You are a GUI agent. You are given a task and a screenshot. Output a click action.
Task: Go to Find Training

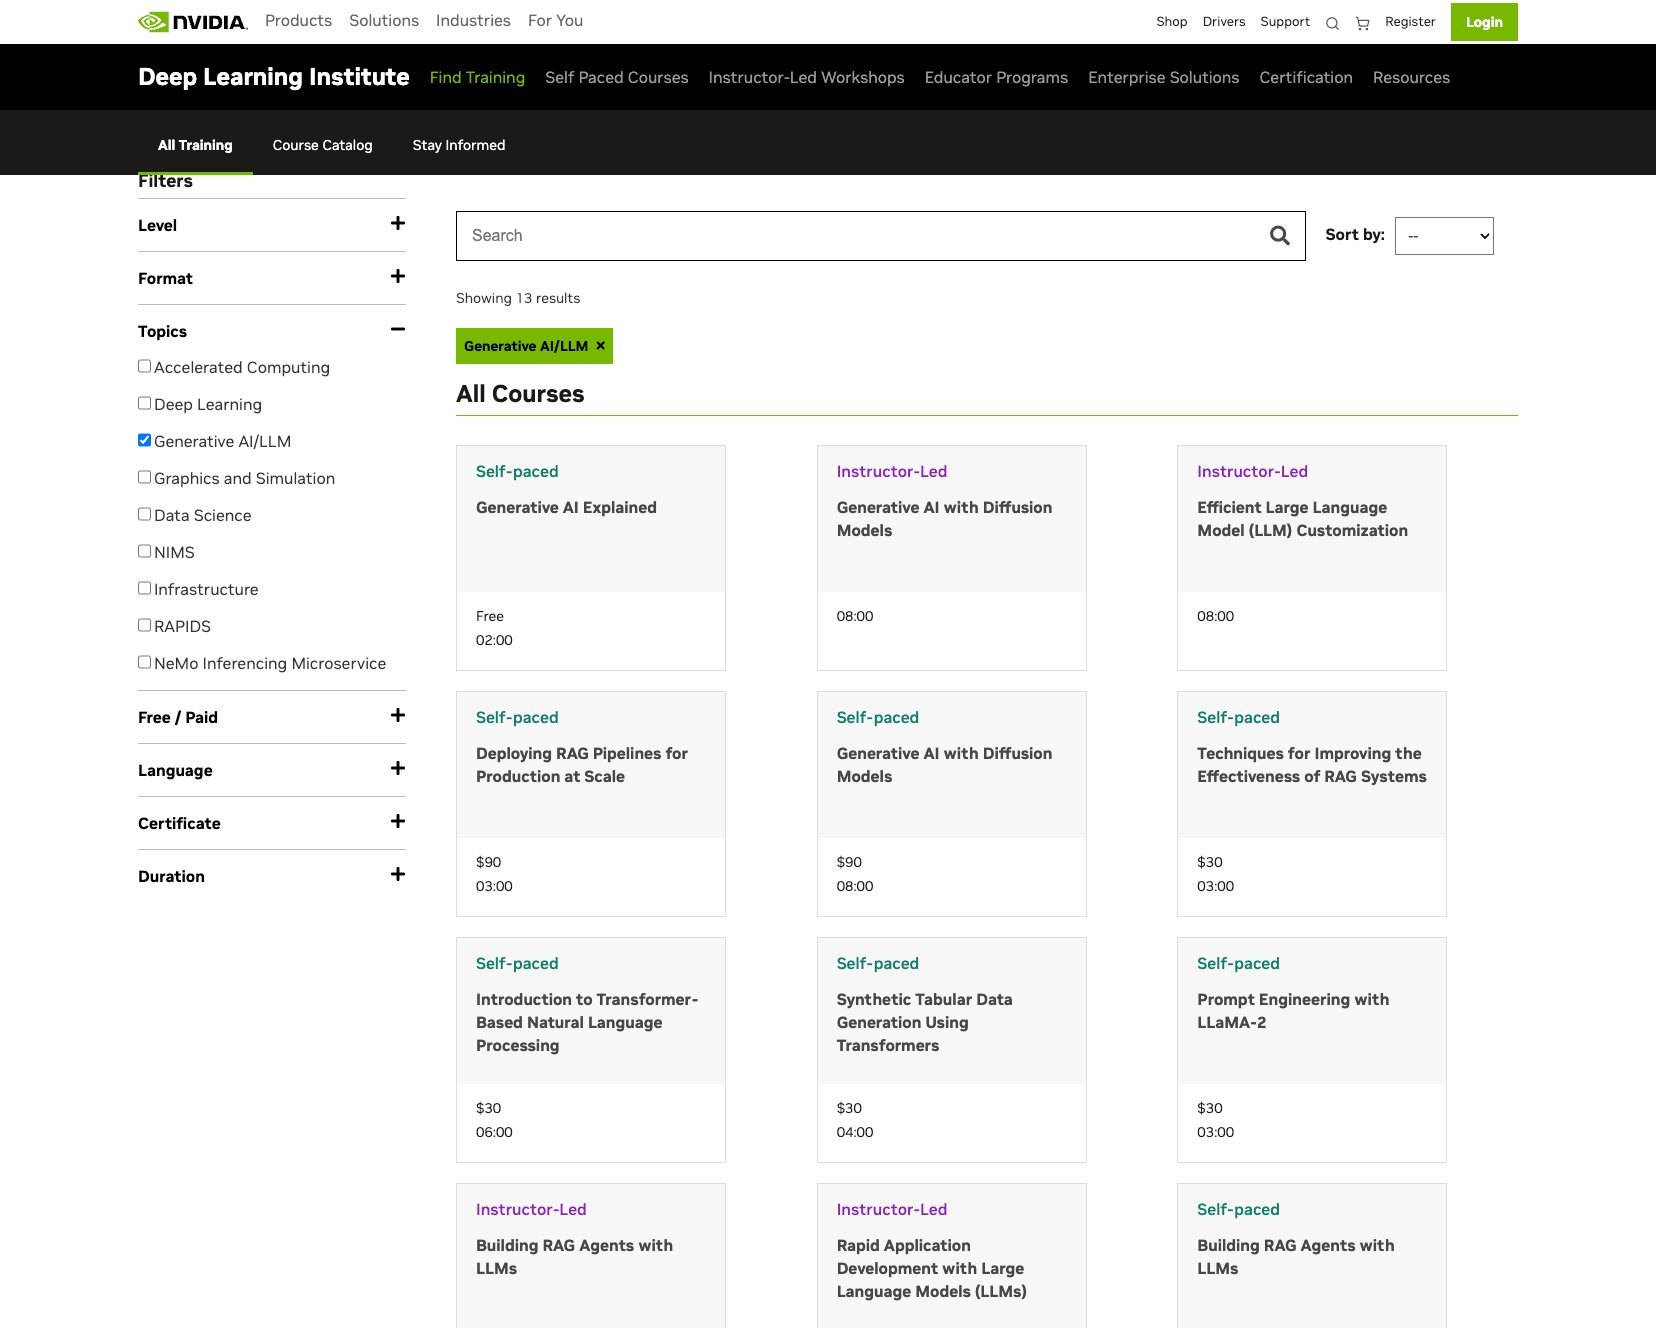tap(477, 77)
